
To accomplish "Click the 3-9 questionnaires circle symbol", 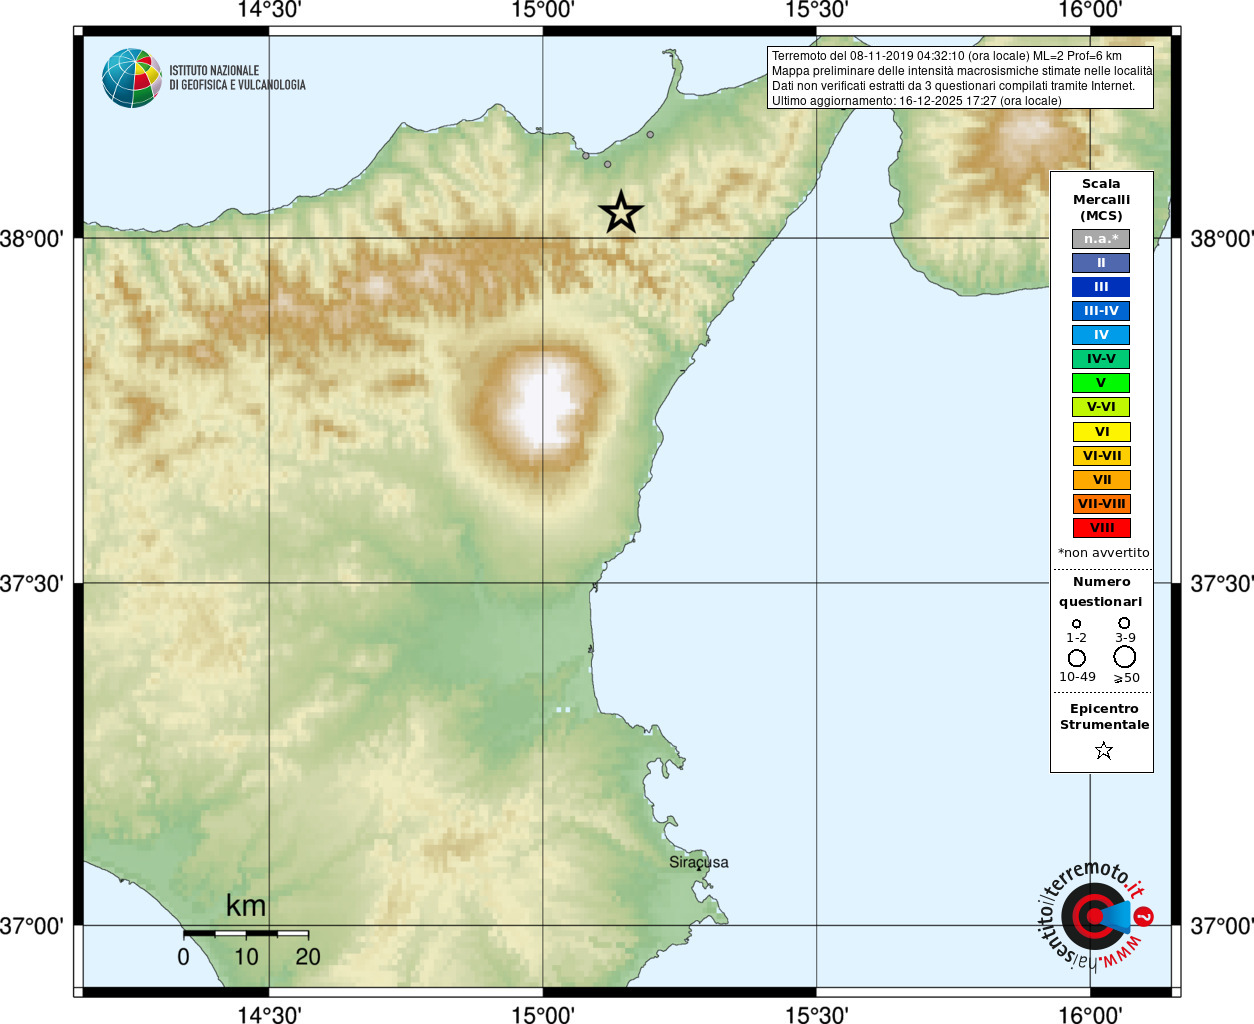I will pyautogui.click(x=1124, y=623).
